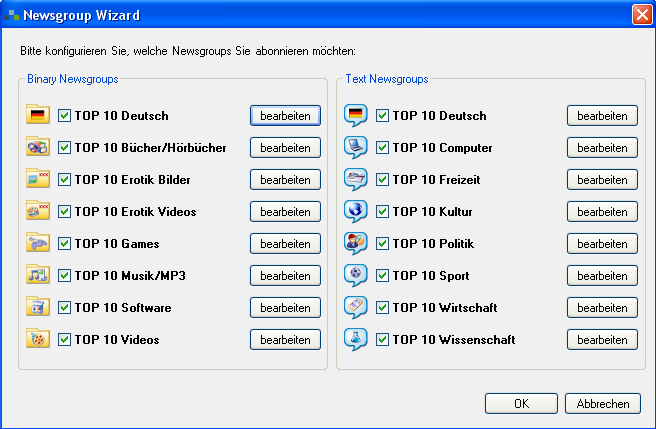The height and width of the screenshot is (429, 656).
Task: Toggle TOP 10 Software checkbox
Action: (x=64, y=308)
